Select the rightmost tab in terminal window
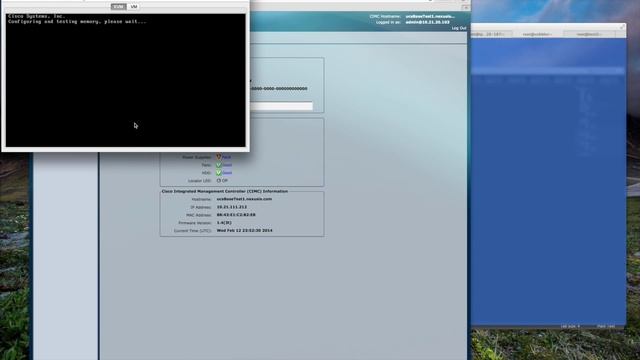Image resolution: width=640 pixels, height=360 pixels. coord(589,34)
